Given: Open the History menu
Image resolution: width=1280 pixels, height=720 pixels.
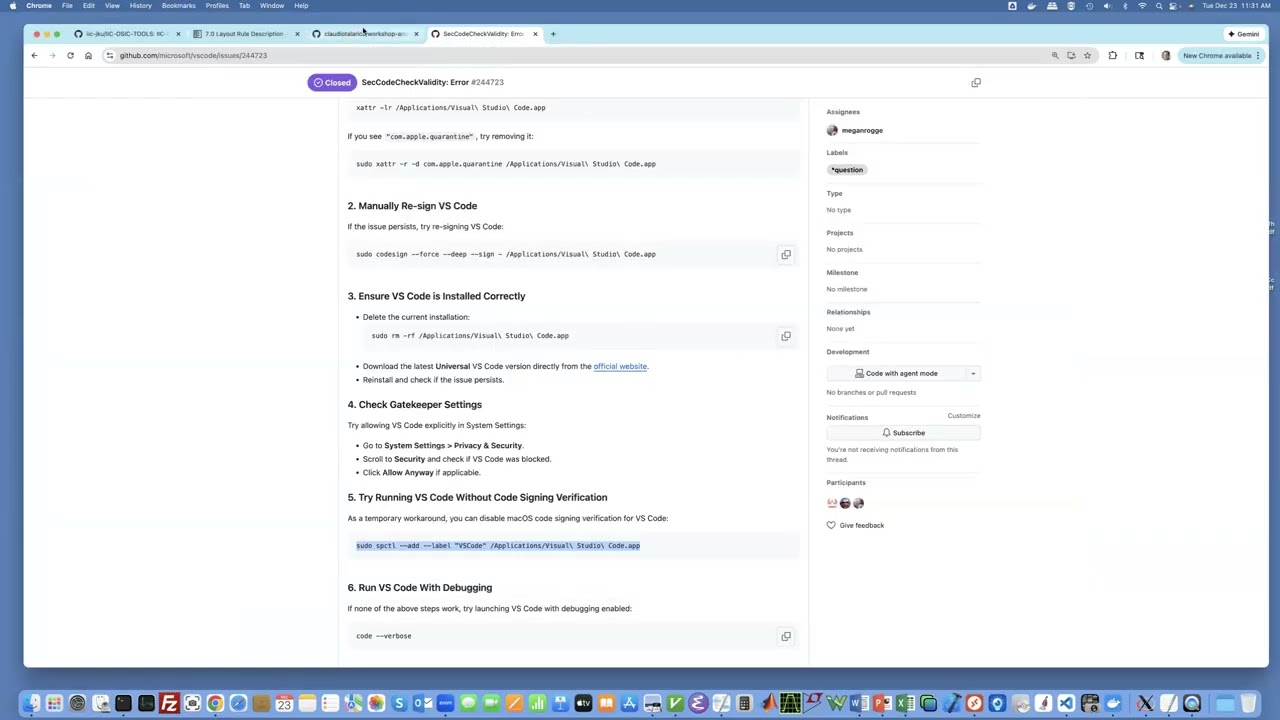Looking at the screenshot, I should 140,5.
